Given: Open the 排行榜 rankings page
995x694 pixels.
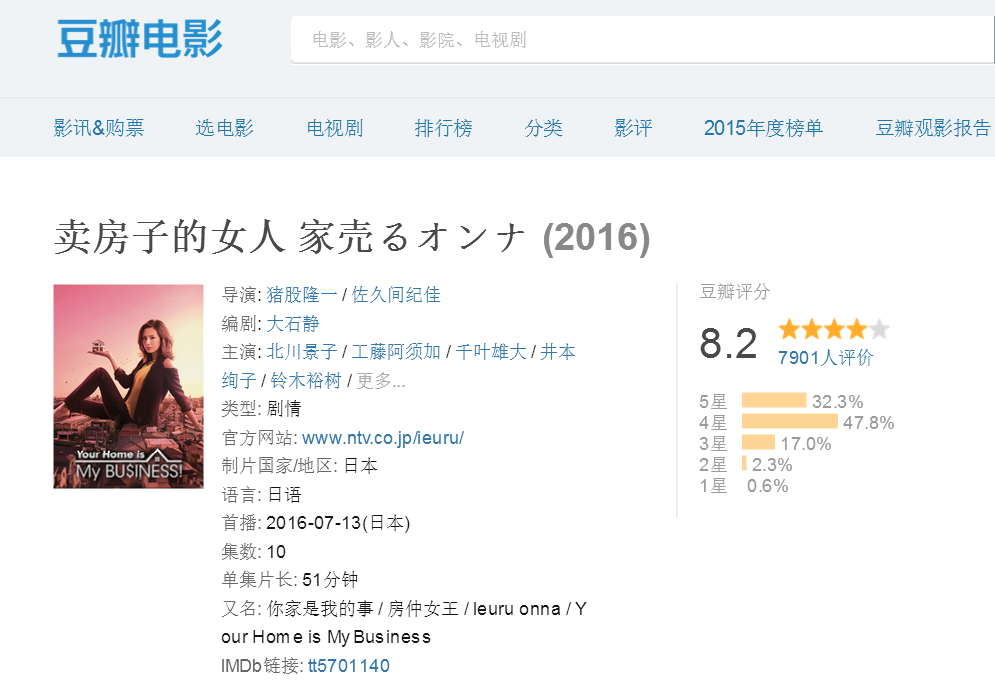Looking at the screenshot, I should coord(443,128).
